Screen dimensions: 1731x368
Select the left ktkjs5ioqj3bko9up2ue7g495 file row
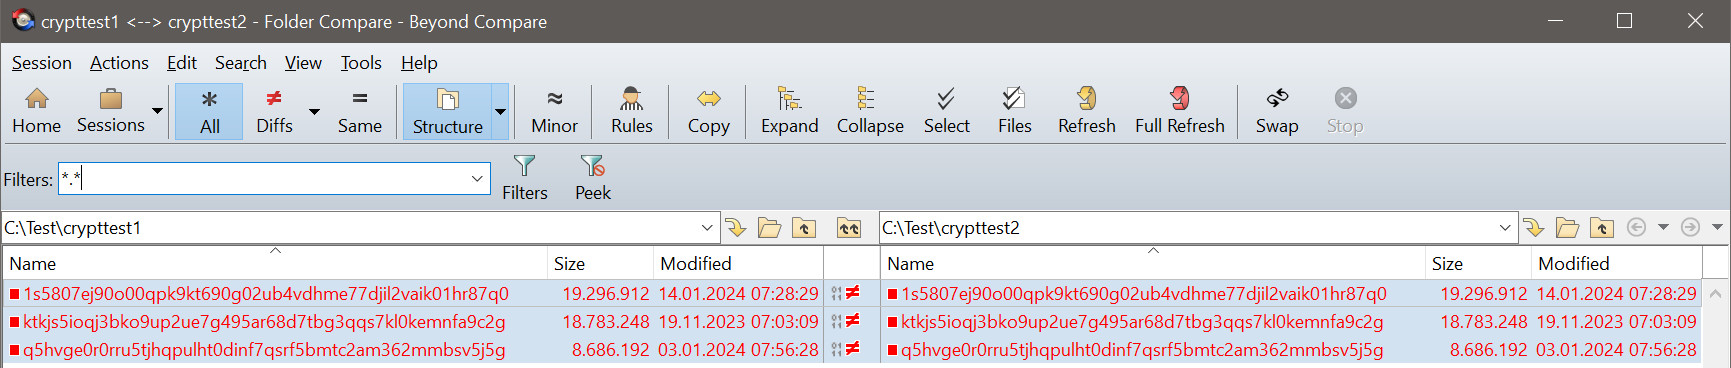(x=414, y=322)
